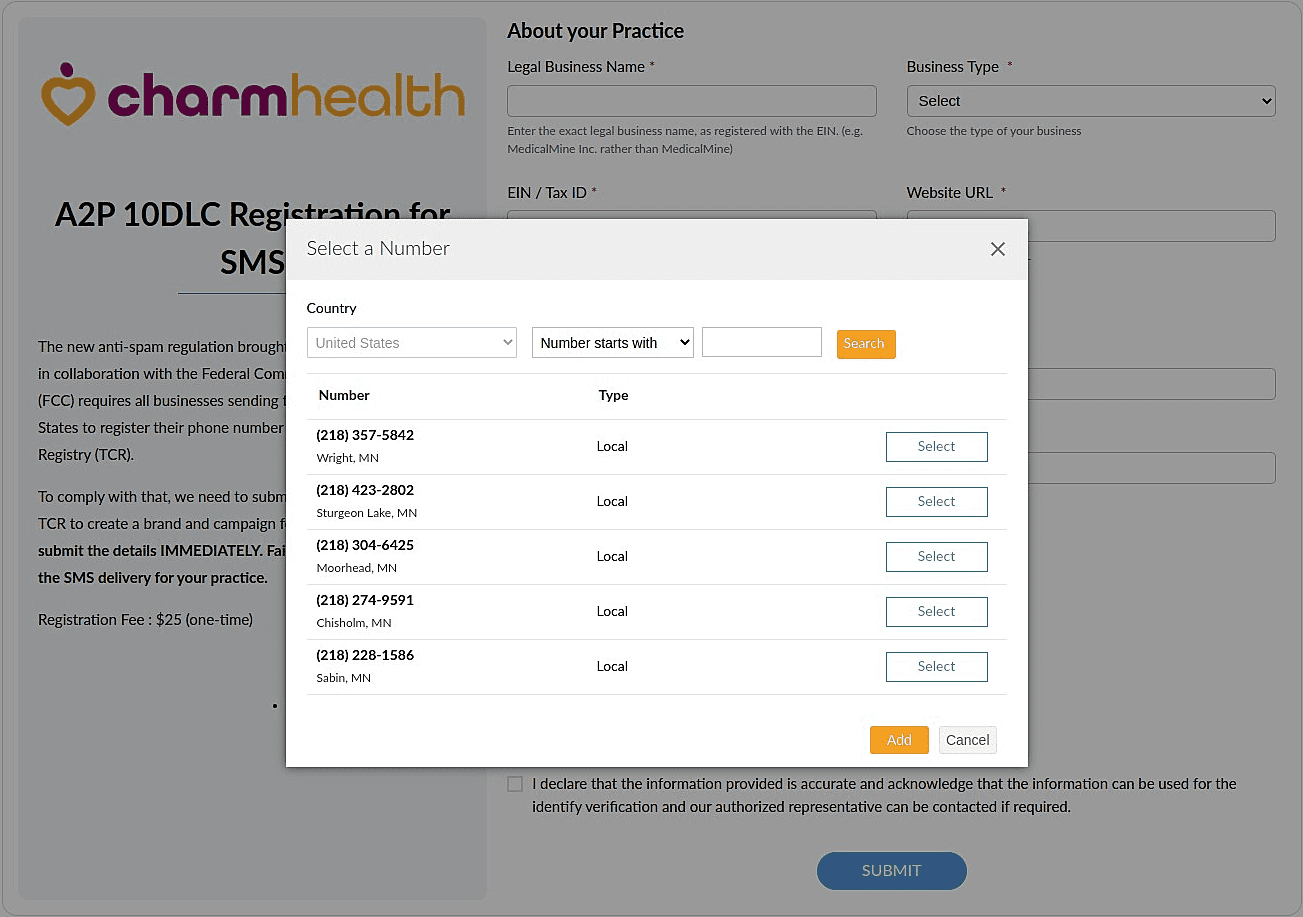Expand the 'Number starts with' dropdown
Image resolution: width=1303 pixels, height=917 pixels.
tap(612, 343)
